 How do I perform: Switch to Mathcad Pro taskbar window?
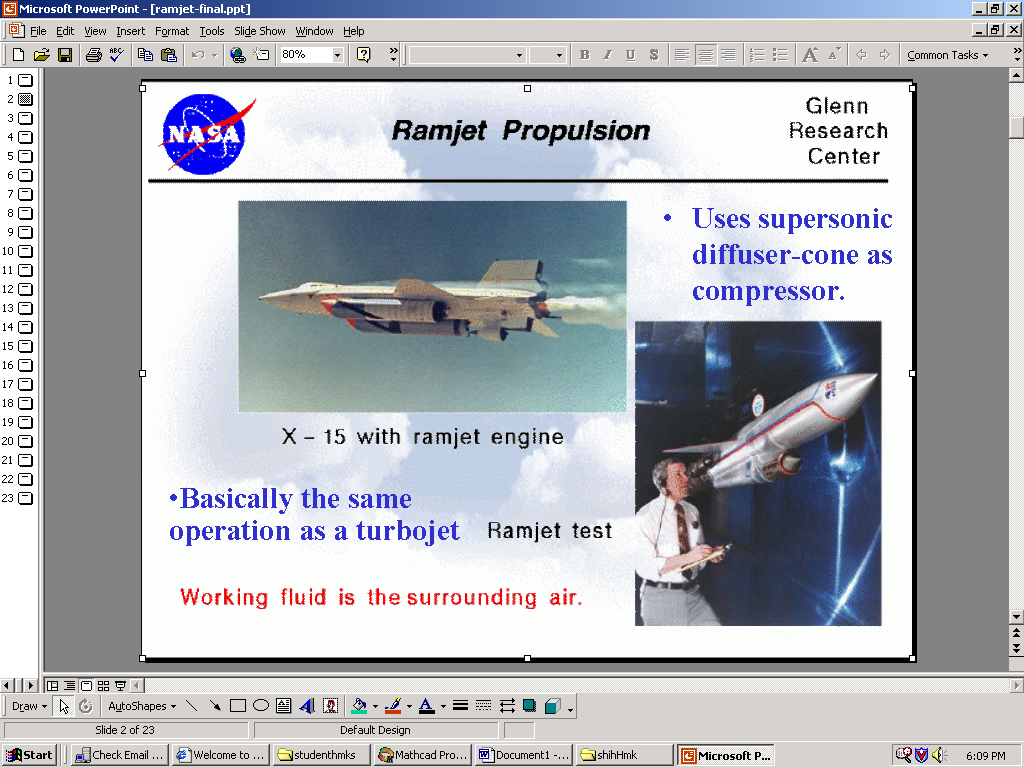(423, 755)
